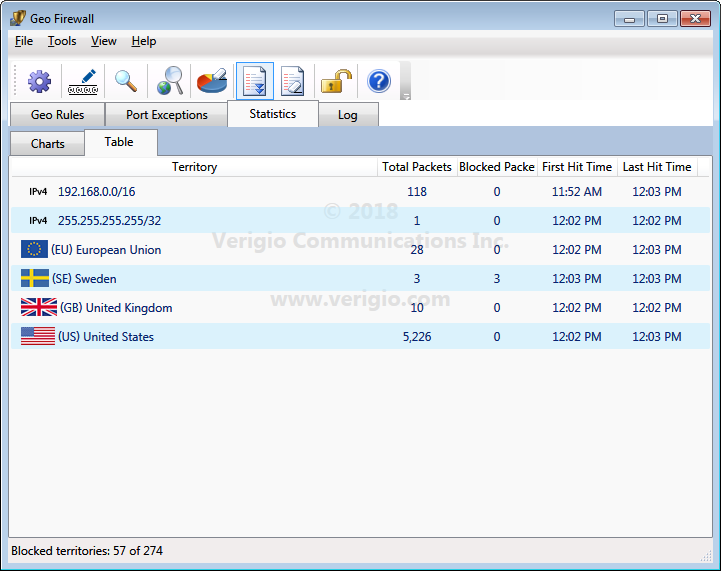Sort by the First Hit Time header

coord(577,167)
